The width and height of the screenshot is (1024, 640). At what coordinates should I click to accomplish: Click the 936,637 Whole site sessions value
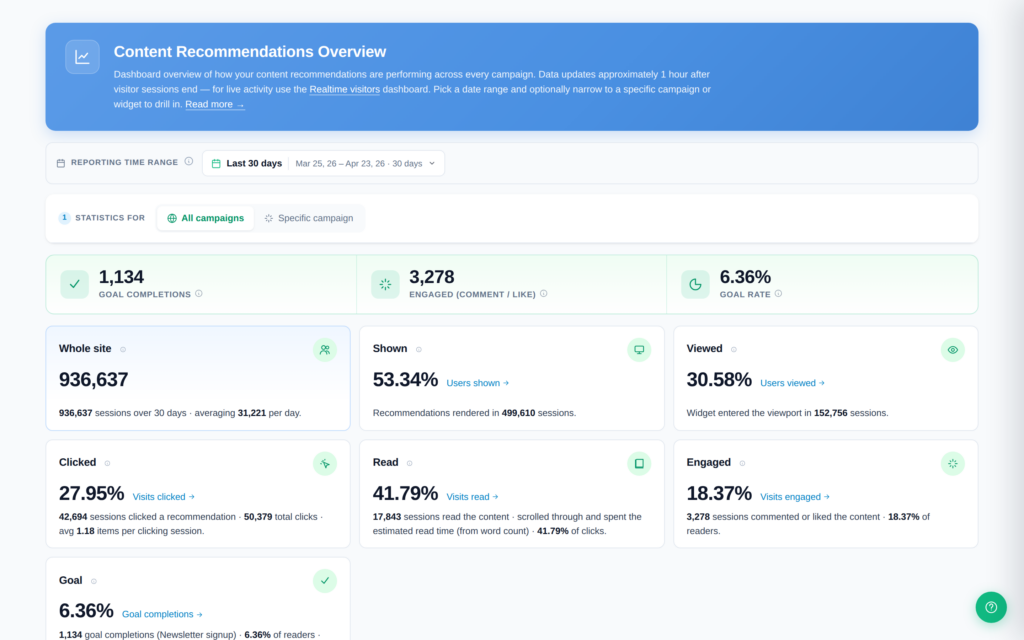click(x=93, y=379)
